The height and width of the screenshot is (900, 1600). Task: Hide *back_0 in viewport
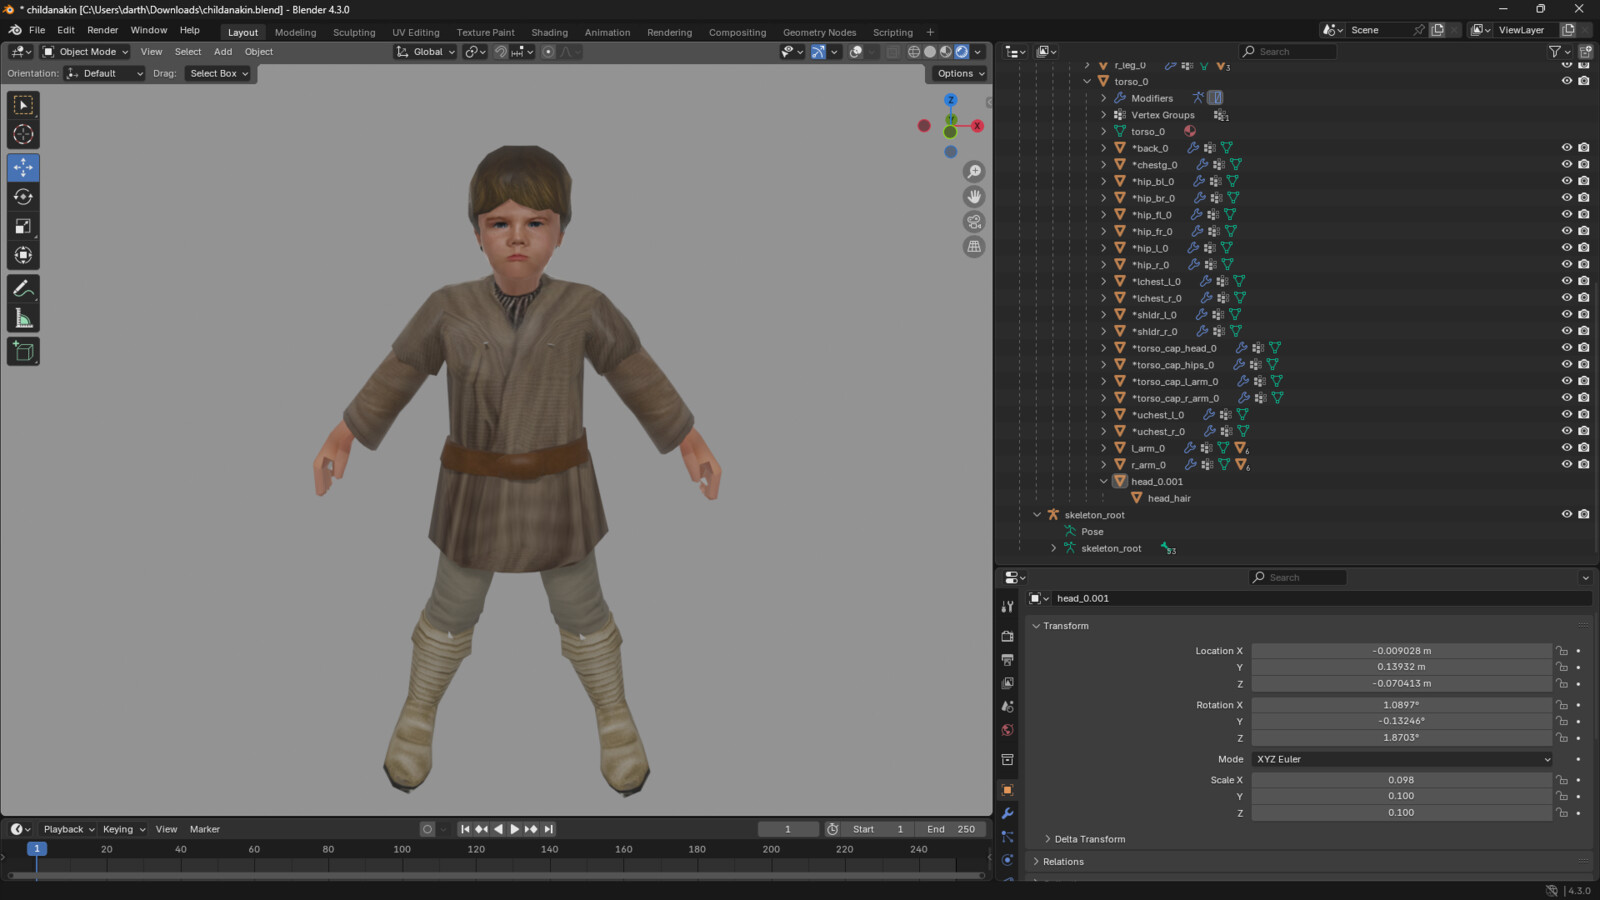tap(1567, 148)
